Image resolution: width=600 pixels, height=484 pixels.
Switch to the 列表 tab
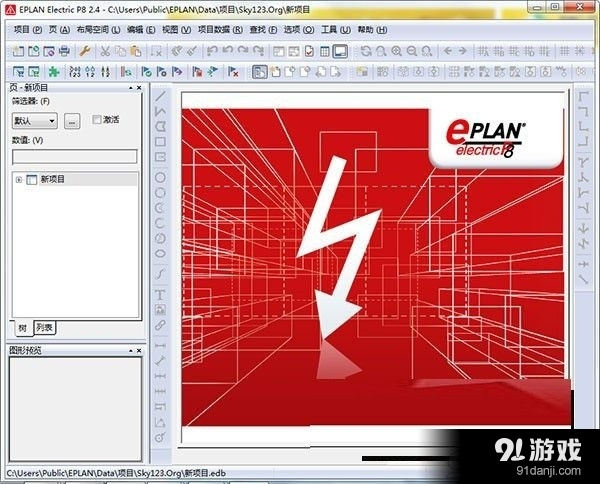click(x=45, y=327)
